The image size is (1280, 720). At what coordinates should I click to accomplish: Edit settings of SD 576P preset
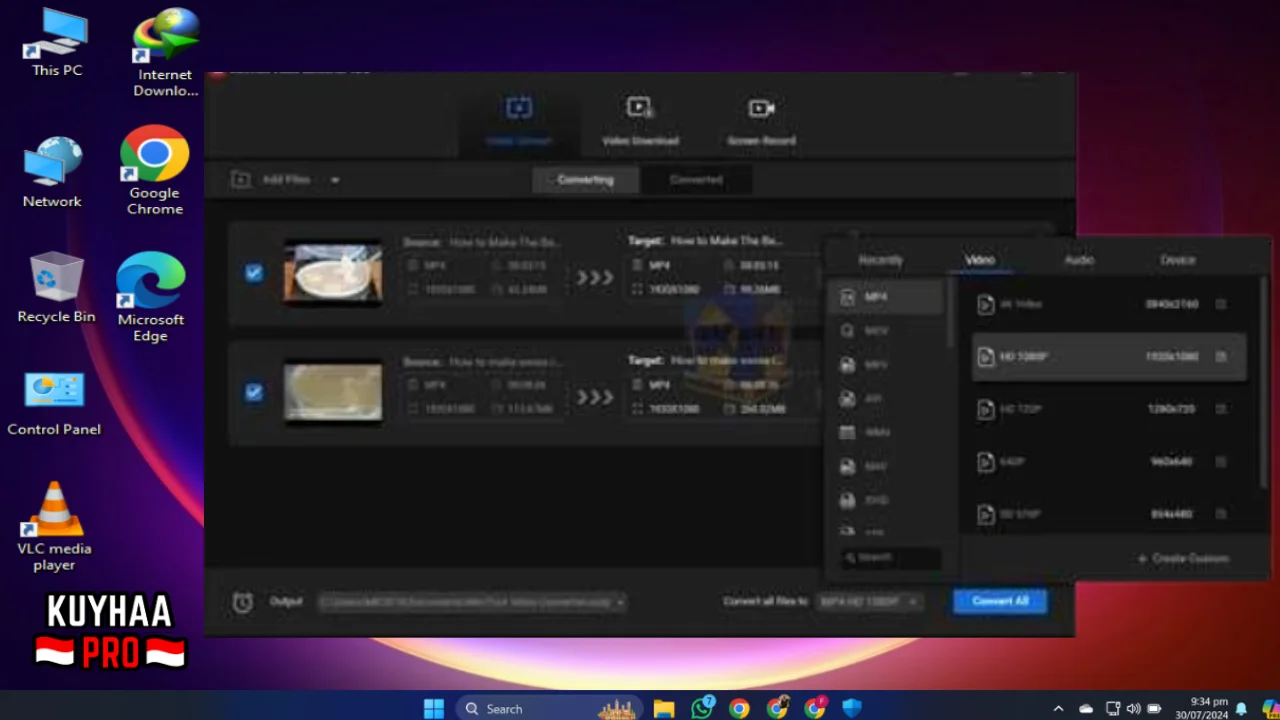click(1221, 514)
